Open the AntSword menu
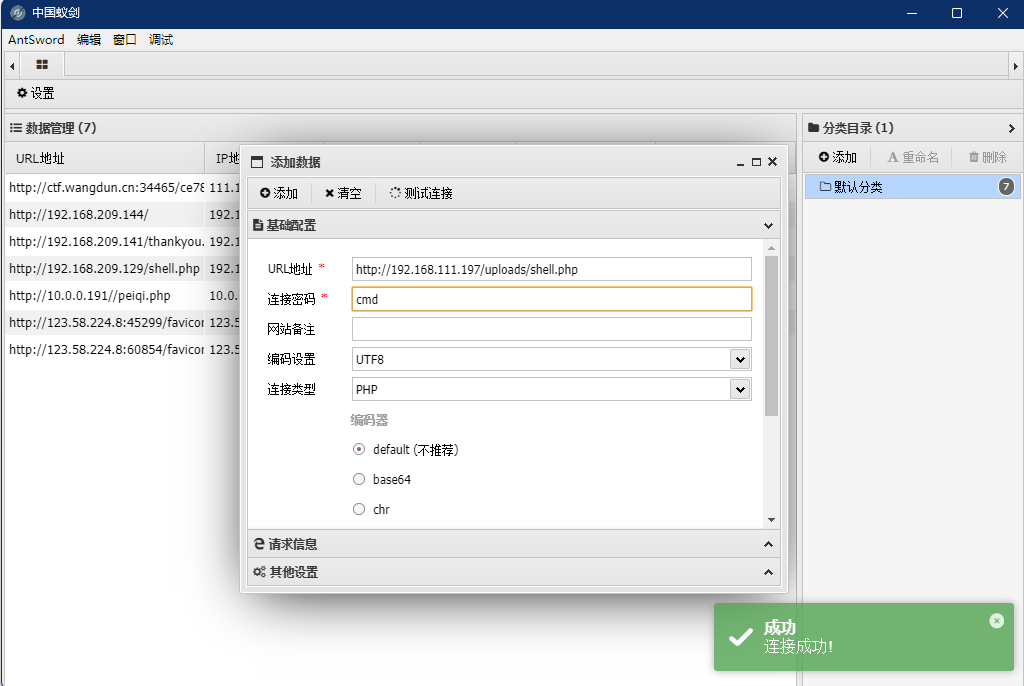 point(36,40)
